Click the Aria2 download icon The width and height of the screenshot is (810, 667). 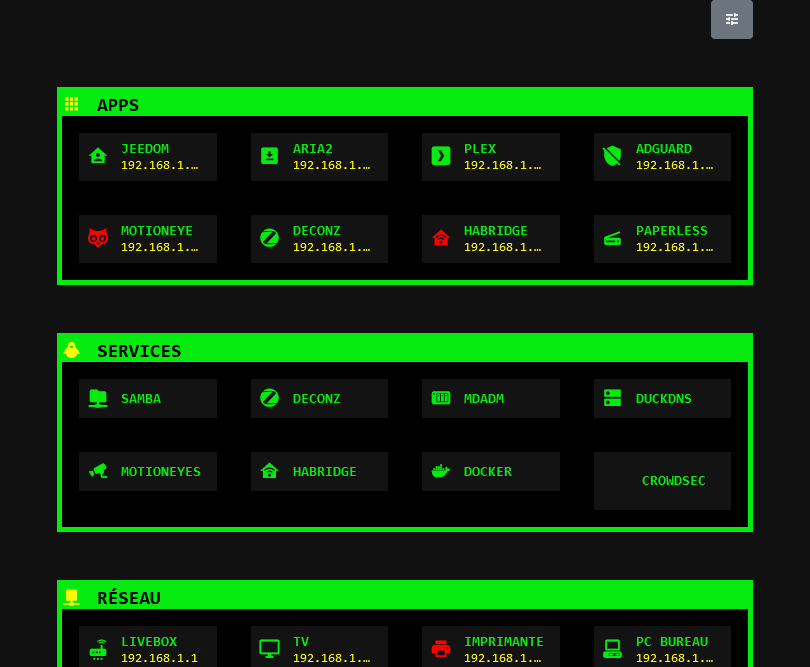269,156
